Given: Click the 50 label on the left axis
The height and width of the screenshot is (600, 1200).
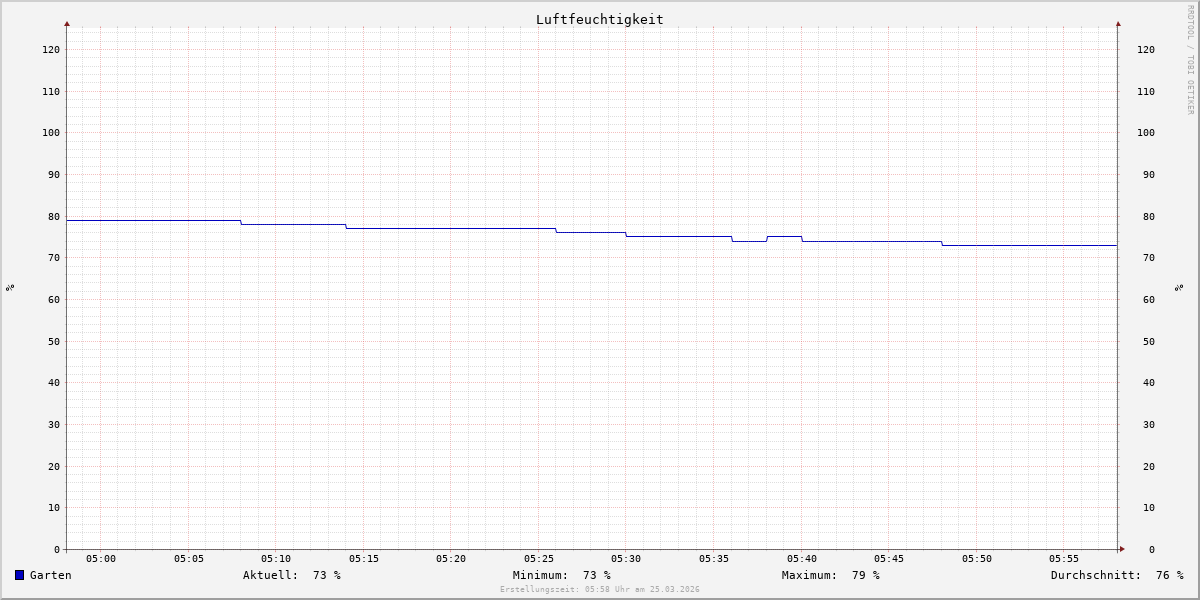Looking at the screenshot, I should coord(54,341).
